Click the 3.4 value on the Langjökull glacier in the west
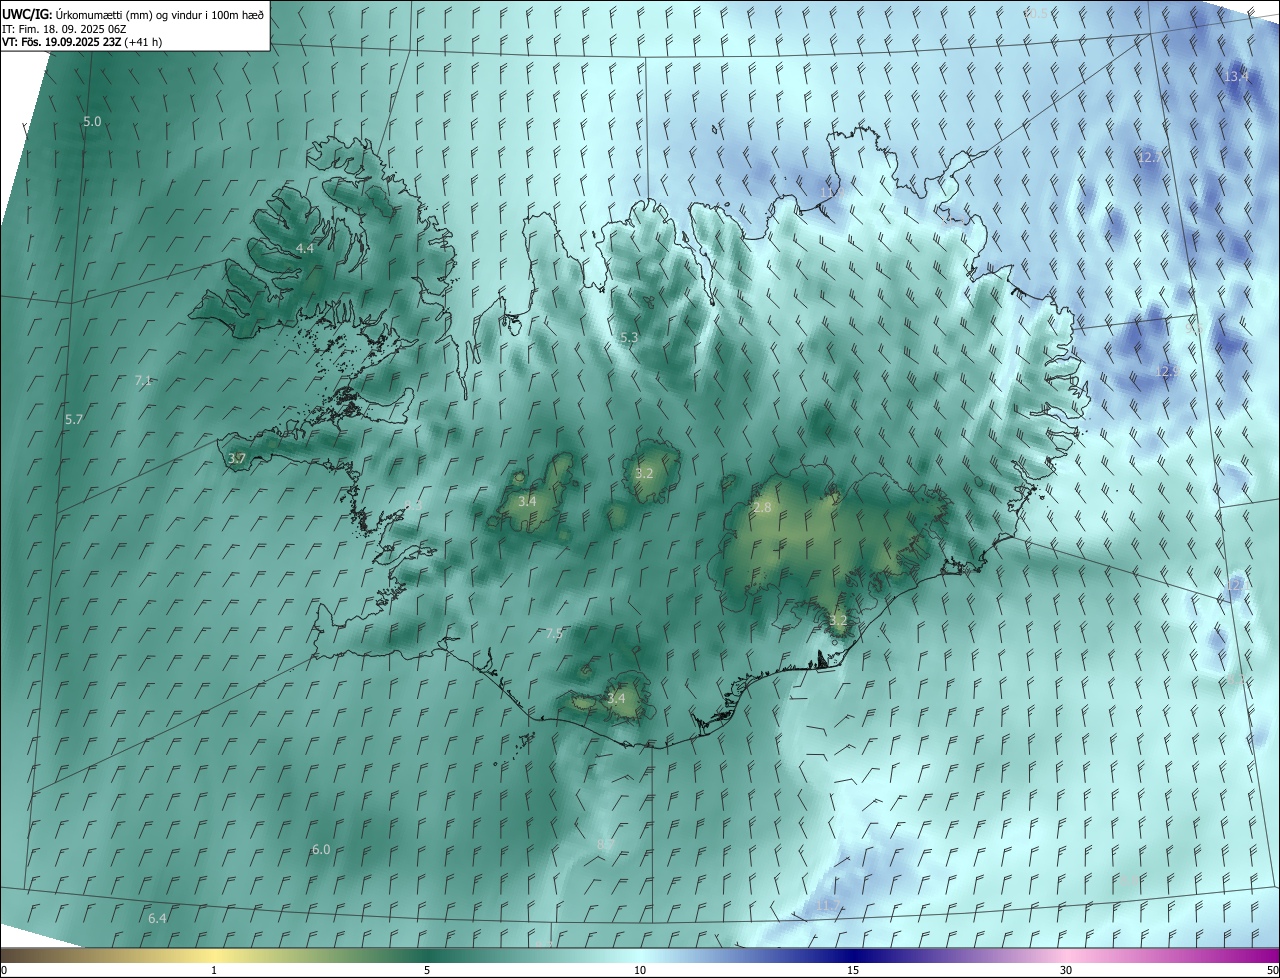This screenshot has height=978, width=1280. [x=527, y=500]
